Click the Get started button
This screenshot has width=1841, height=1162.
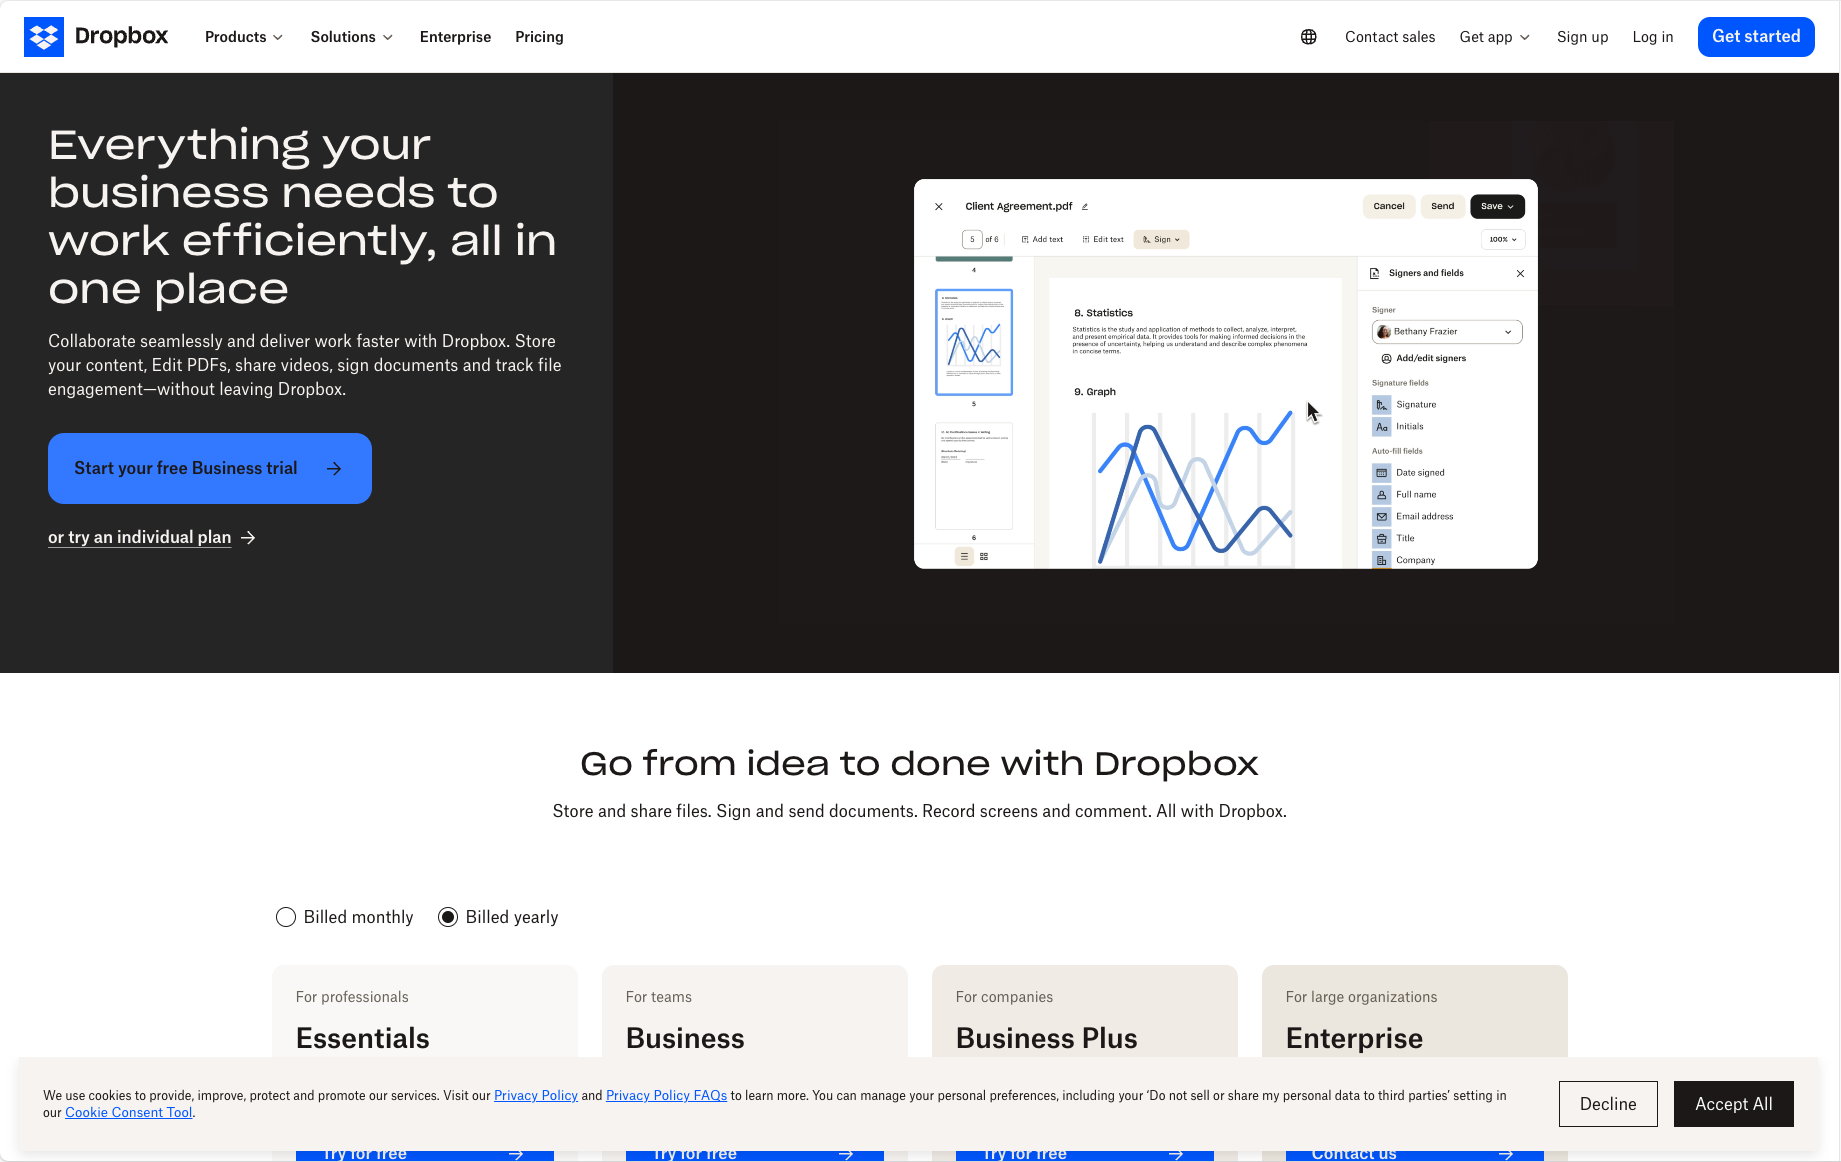[1756, 37]
